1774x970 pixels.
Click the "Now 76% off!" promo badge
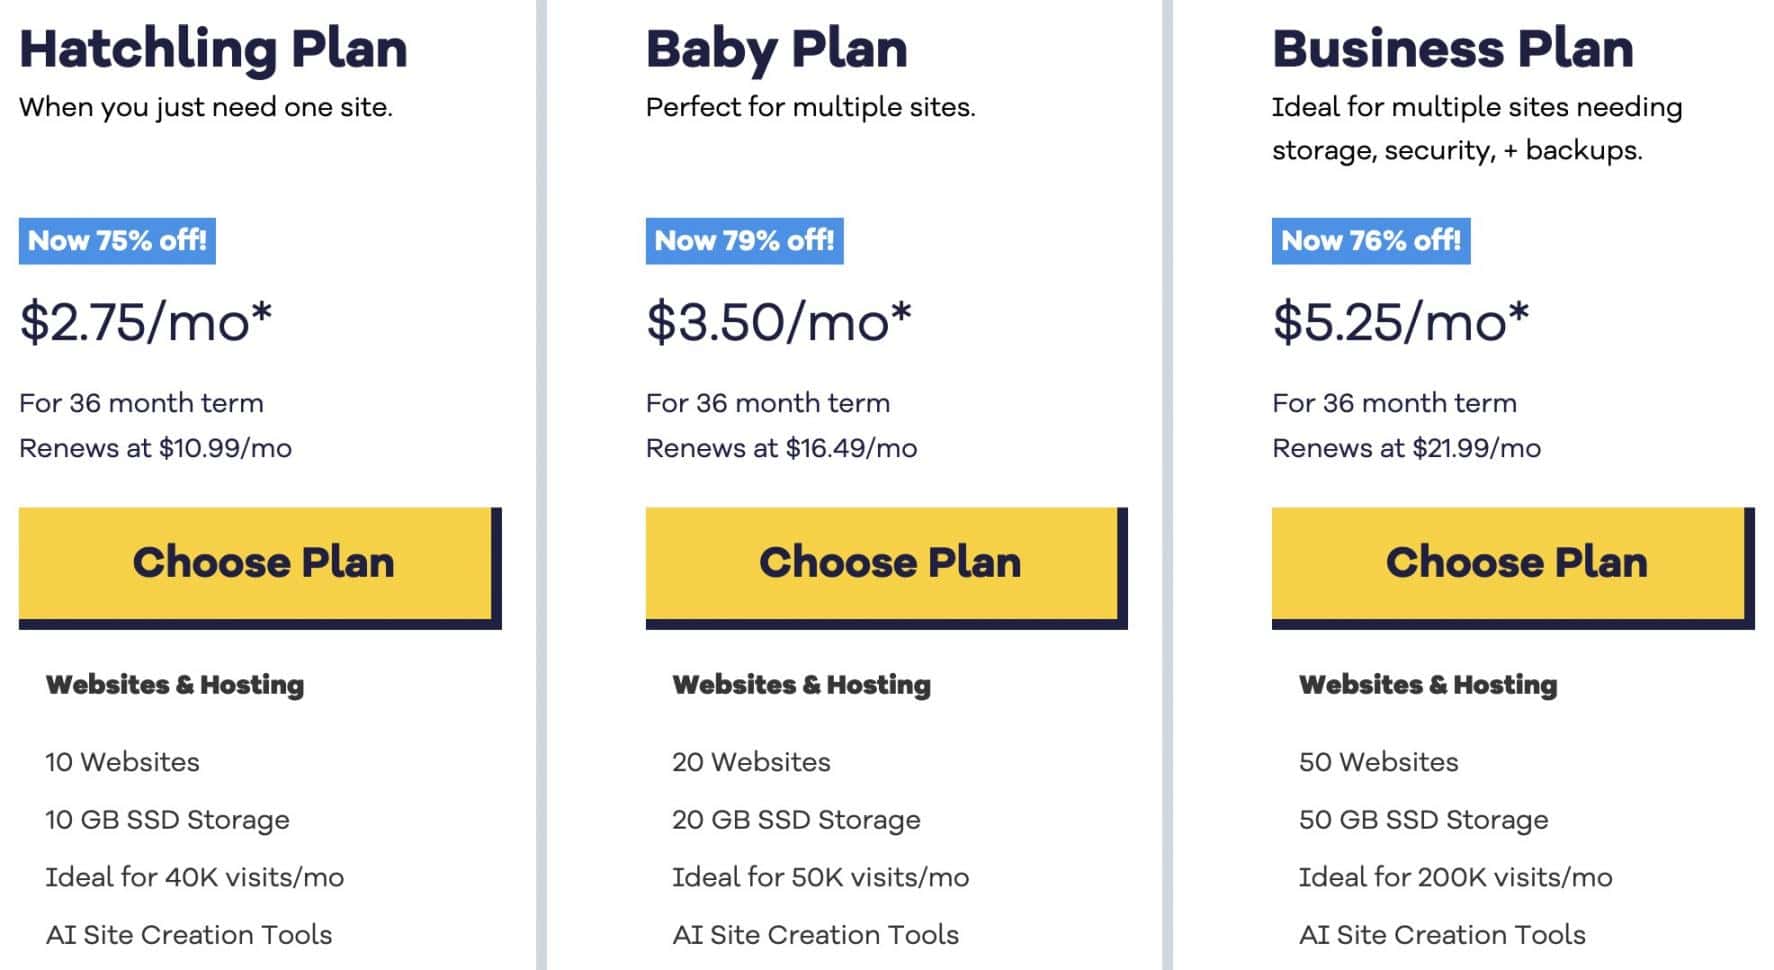(1370, 241)
